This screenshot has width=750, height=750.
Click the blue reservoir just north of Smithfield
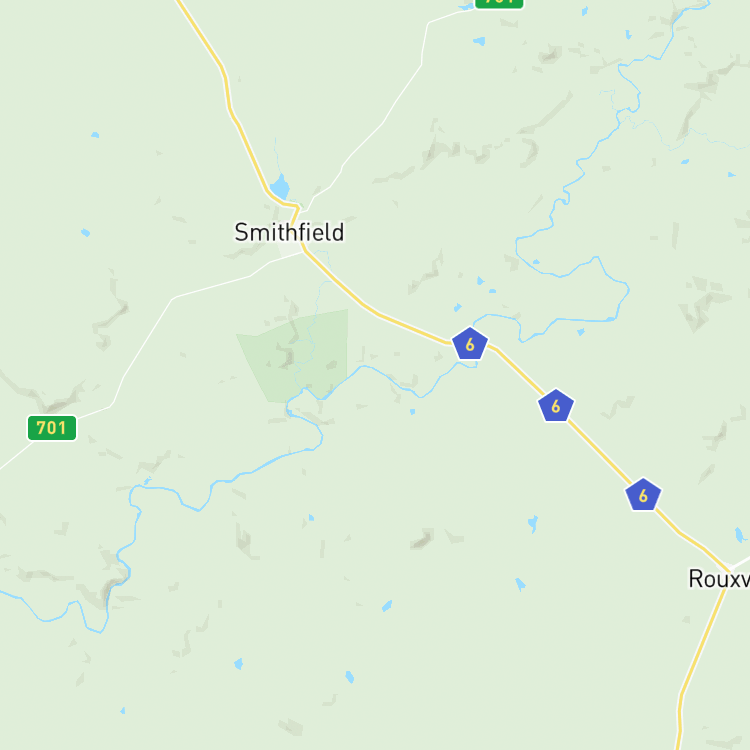pyautogui.click(x=280, y=187)
